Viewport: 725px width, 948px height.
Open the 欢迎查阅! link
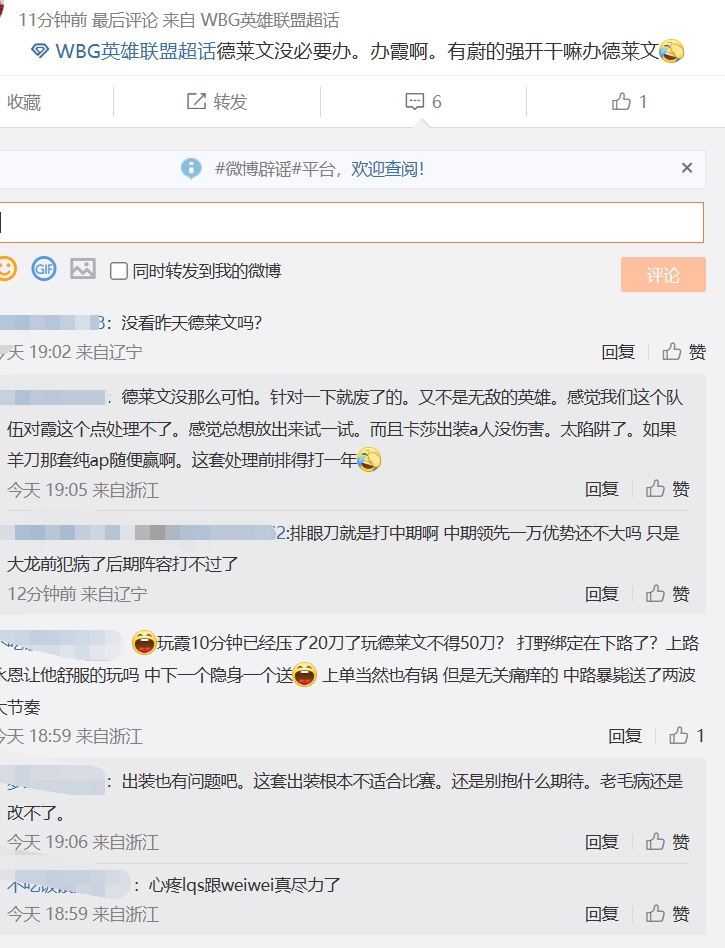[388, 169]
